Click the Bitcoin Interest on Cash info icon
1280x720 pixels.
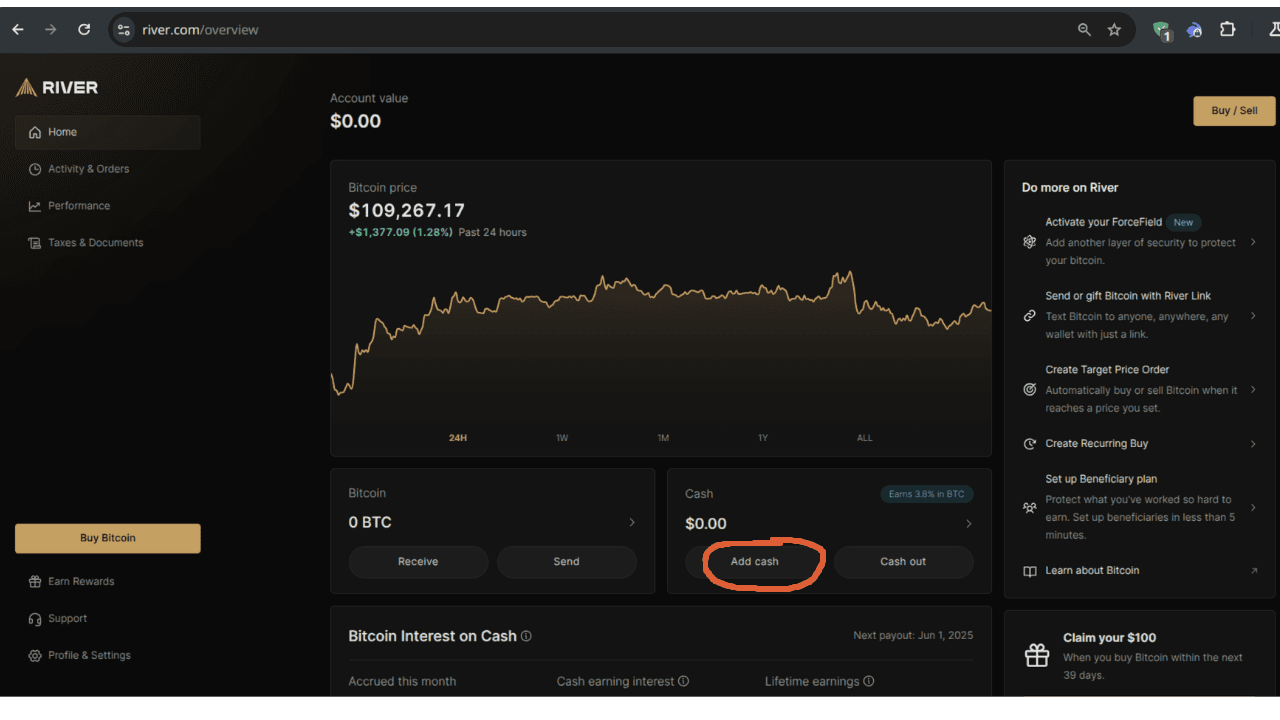(527, 636)
